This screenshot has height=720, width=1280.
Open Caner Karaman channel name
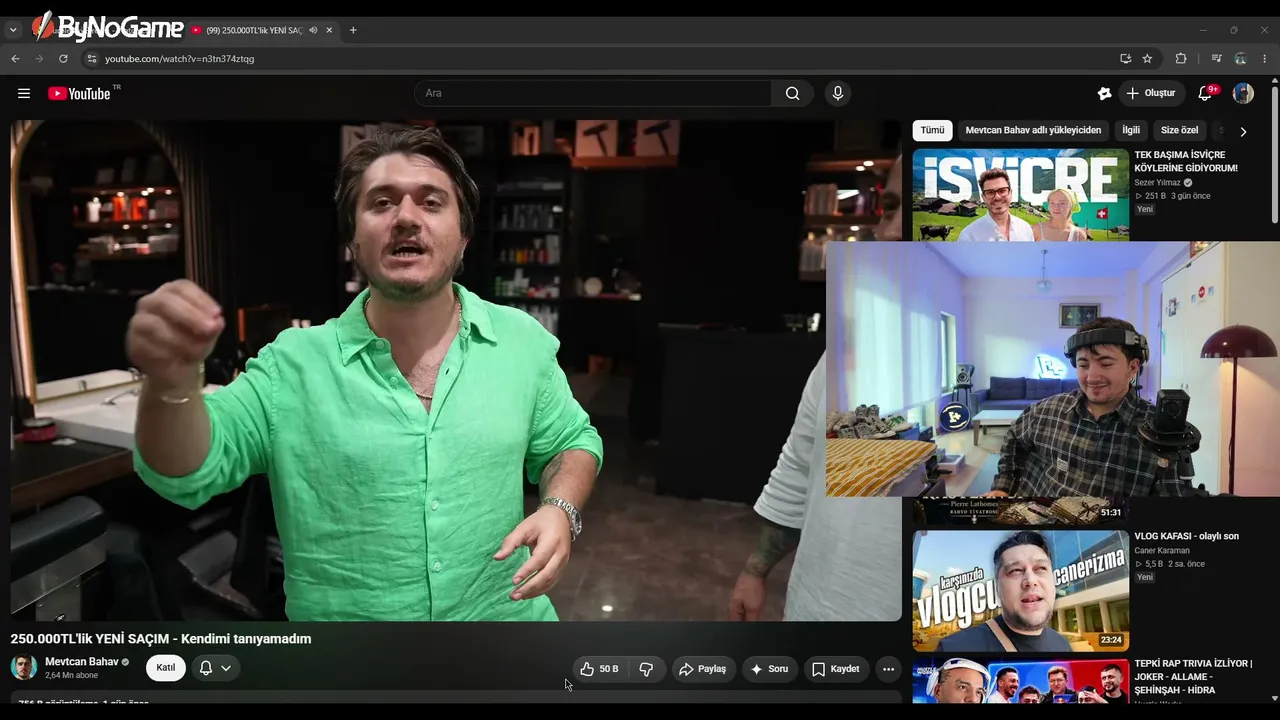[x=1162, y=550]
